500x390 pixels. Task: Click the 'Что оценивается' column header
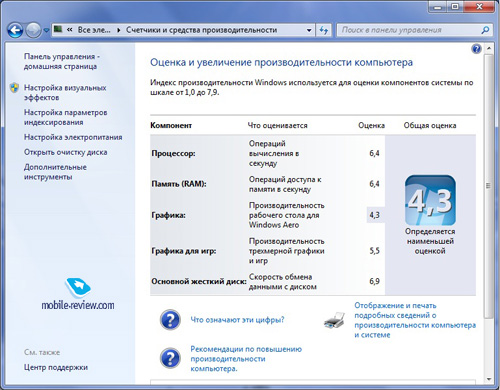[x=277, y=126]
